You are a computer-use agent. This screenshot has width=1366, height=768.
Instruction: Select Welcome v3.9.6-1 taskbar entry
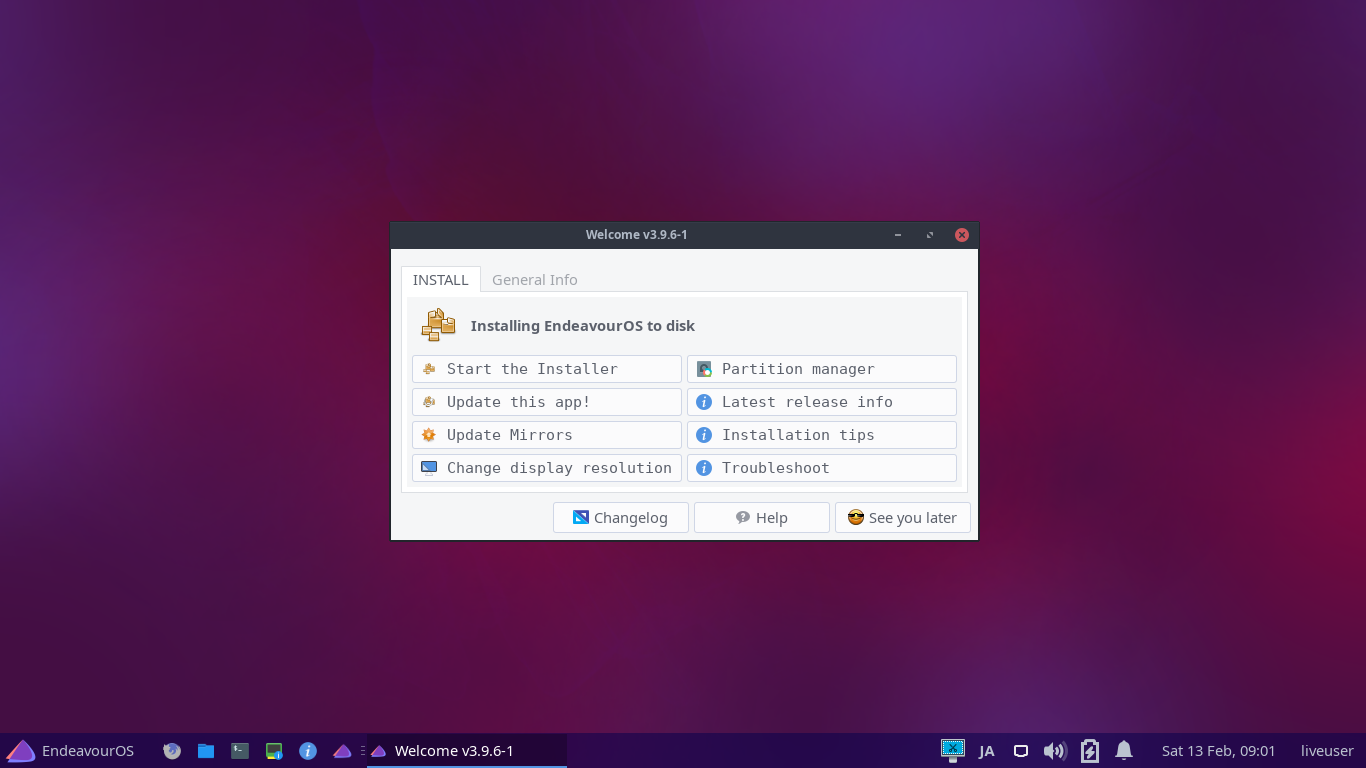(x=467, y=751)
